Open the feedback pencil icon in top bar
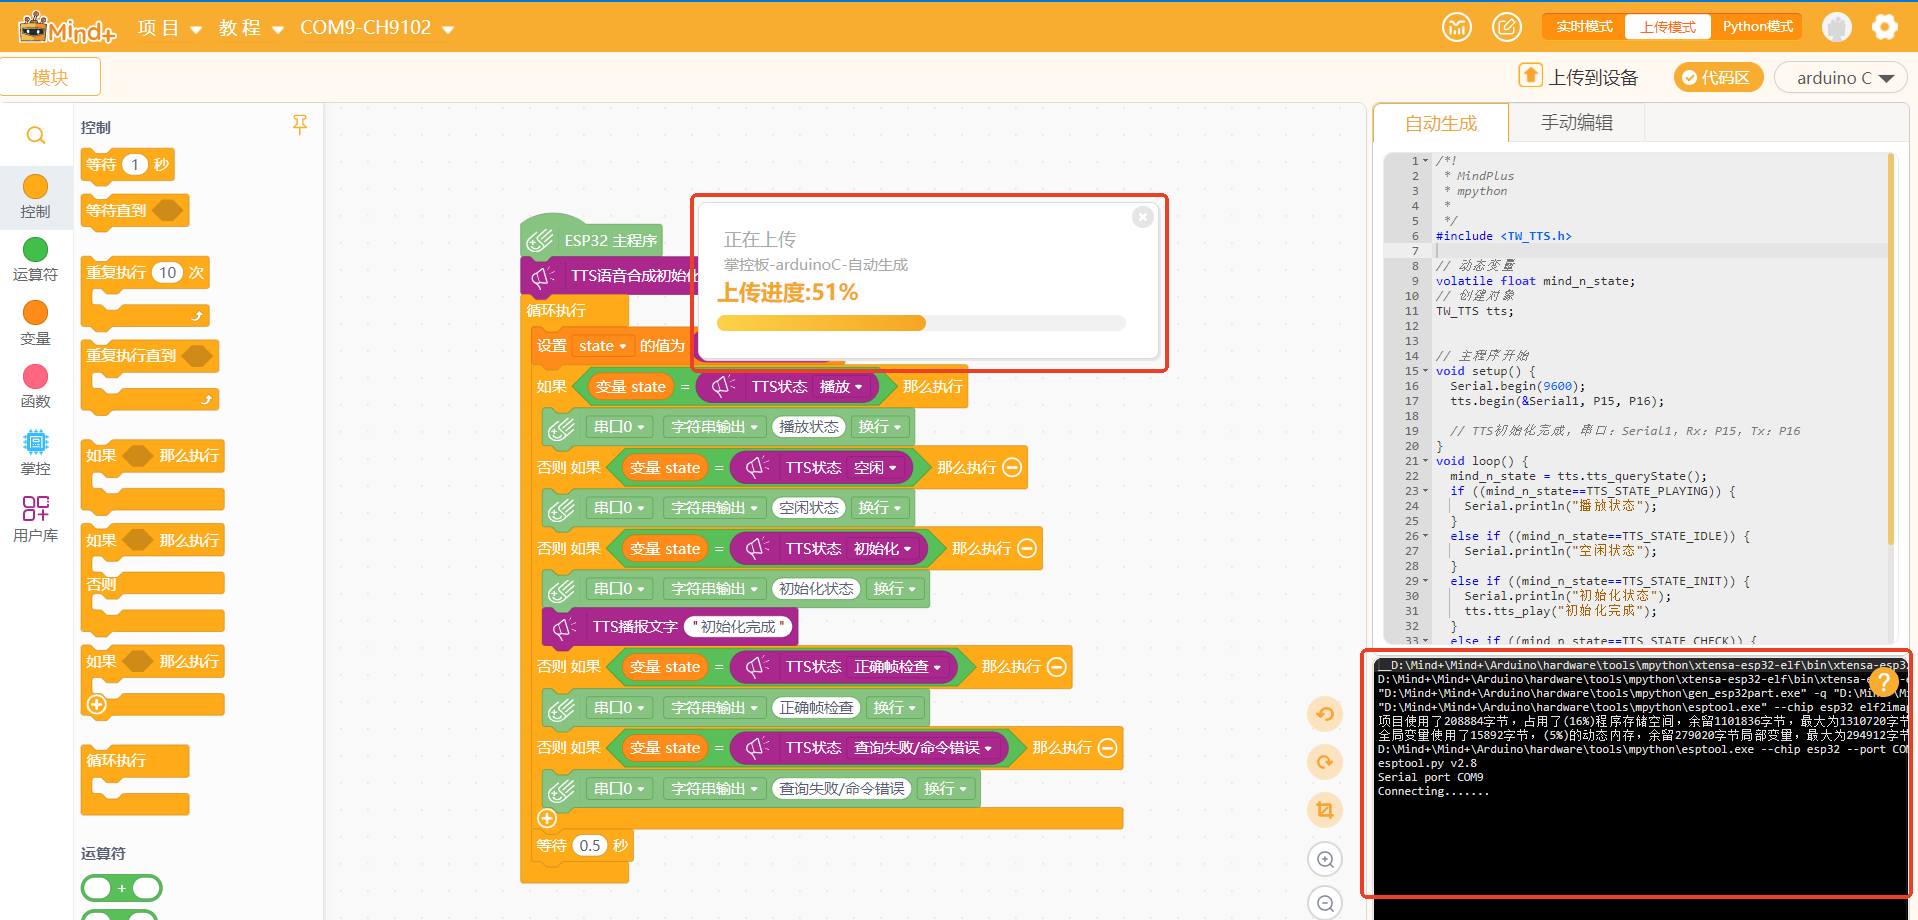This screenshot has width=1918, height=920. pyautogui.click(x=1507, y=27)
